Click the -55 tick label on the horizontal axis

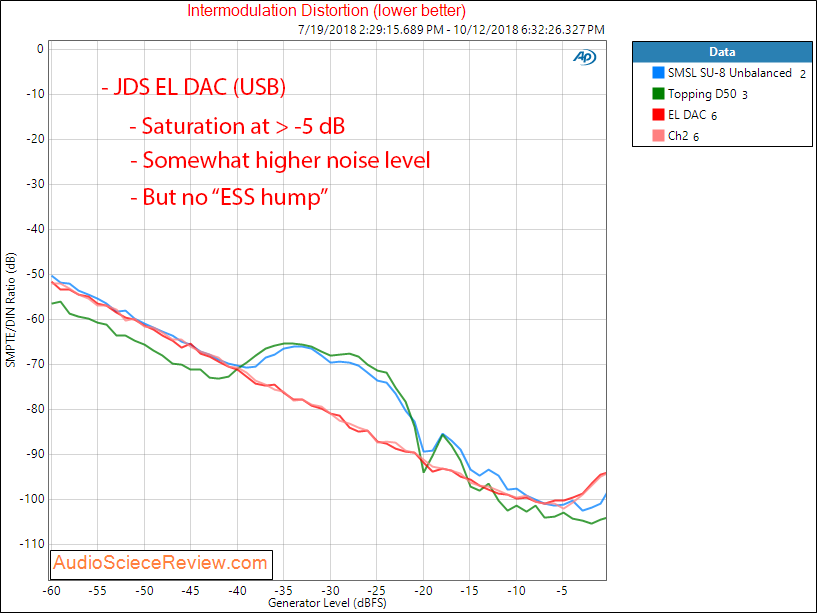coord(97,591)
